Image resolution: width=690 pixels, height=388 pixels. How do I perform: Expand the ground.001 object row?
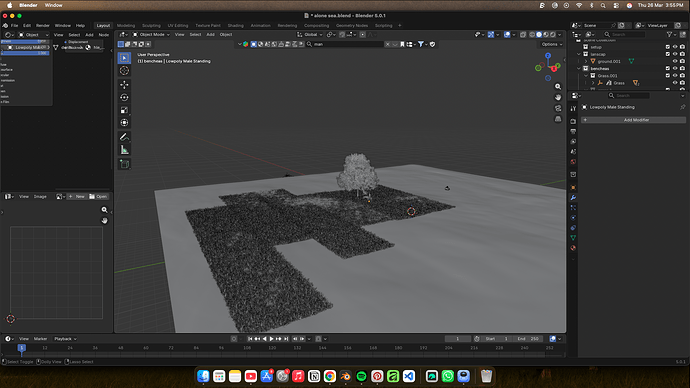(x=586, y=61)
